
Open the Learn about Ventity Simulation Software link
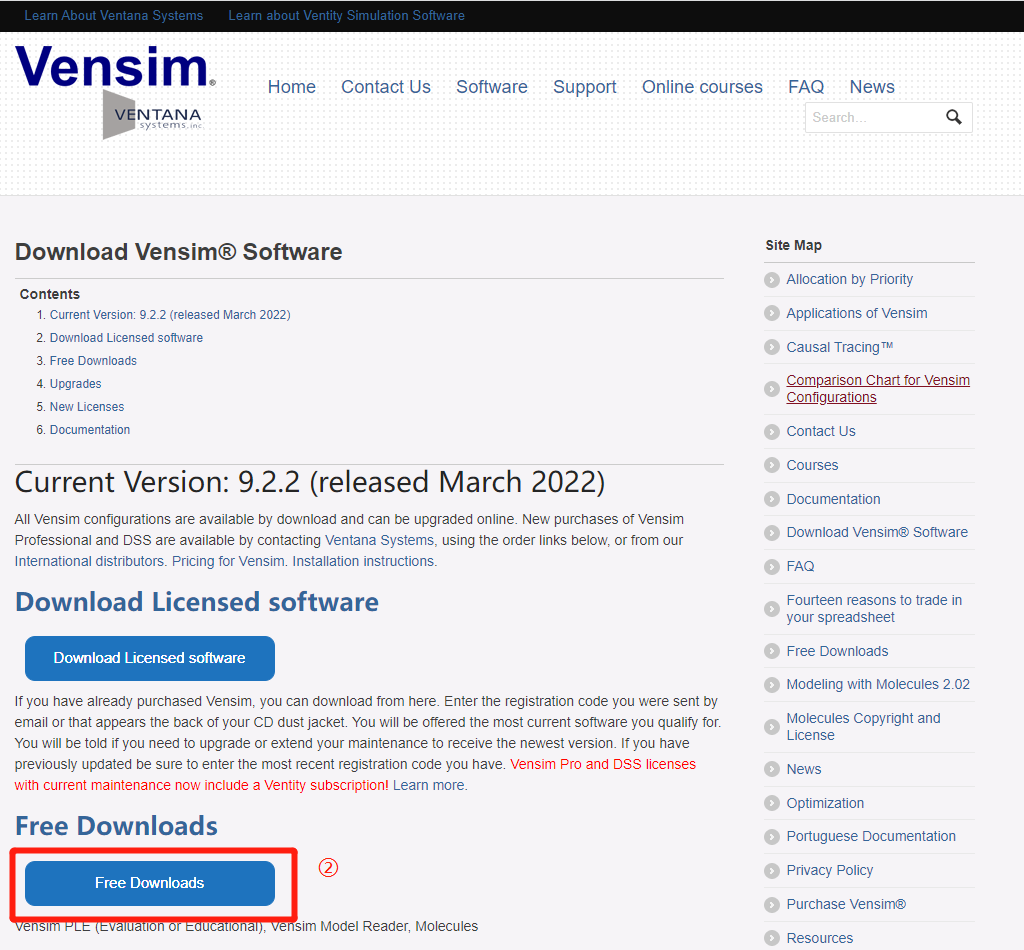(346, 15)
